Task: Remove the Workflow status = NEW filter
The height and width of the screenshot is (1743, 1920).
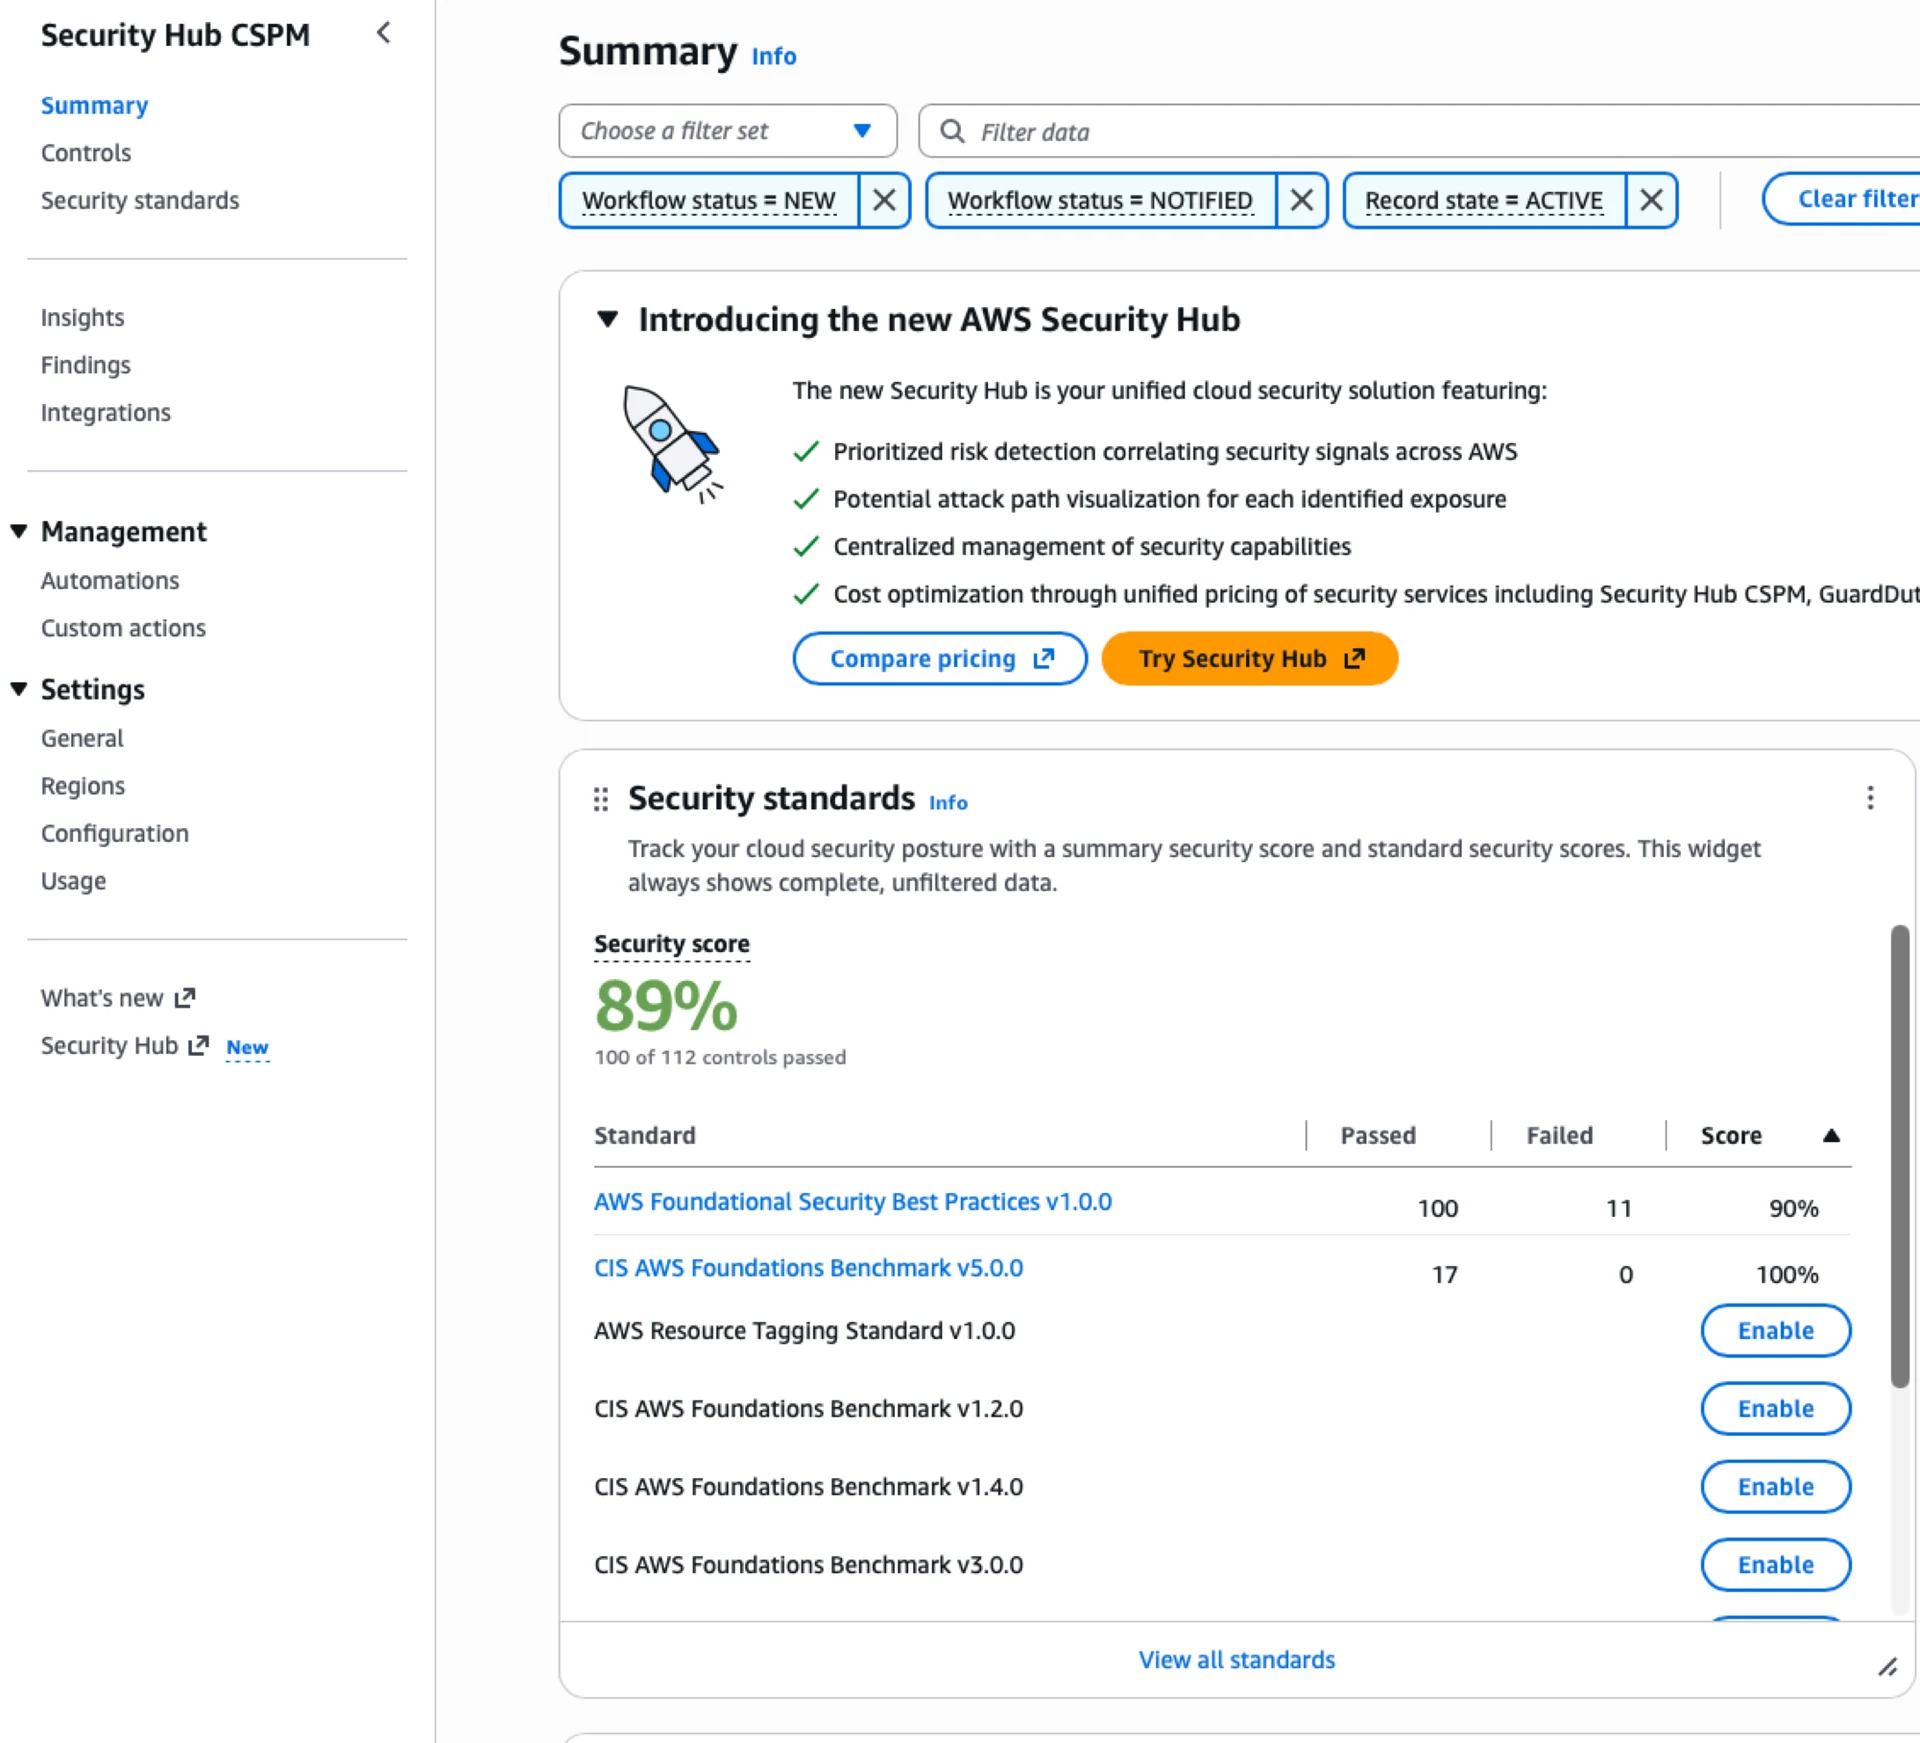Action: (x=884, y=200)
